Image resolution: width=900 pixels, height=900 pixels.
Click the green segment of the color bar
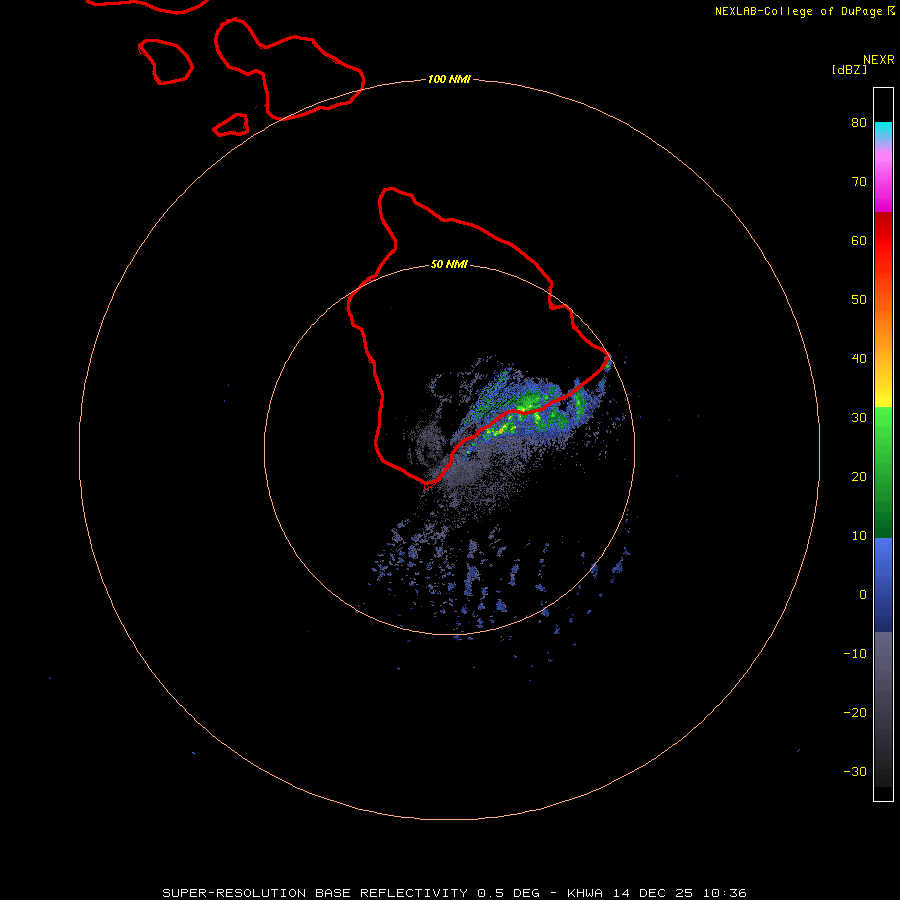pos(883,474)
